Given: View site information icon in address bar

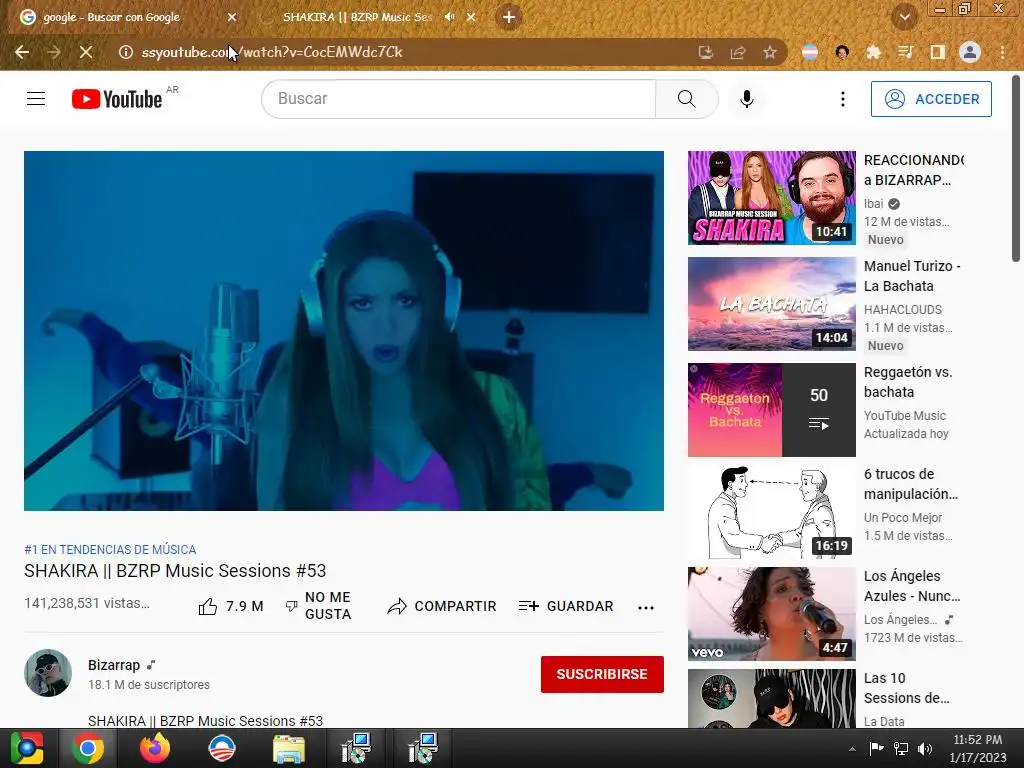Looking at the screenshot, I should point(125,52).
